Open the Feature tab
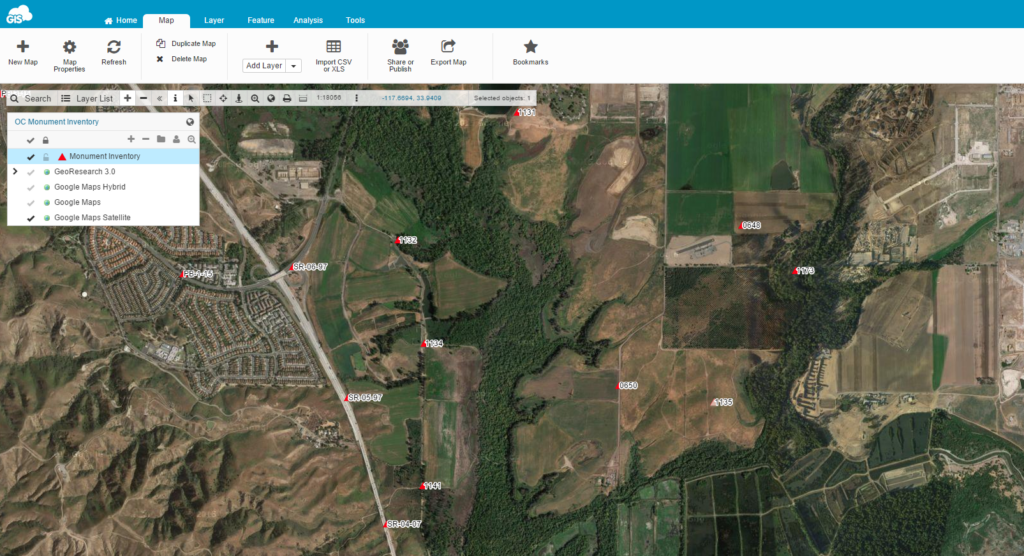 pyautogui.click(x=261, y=20)
